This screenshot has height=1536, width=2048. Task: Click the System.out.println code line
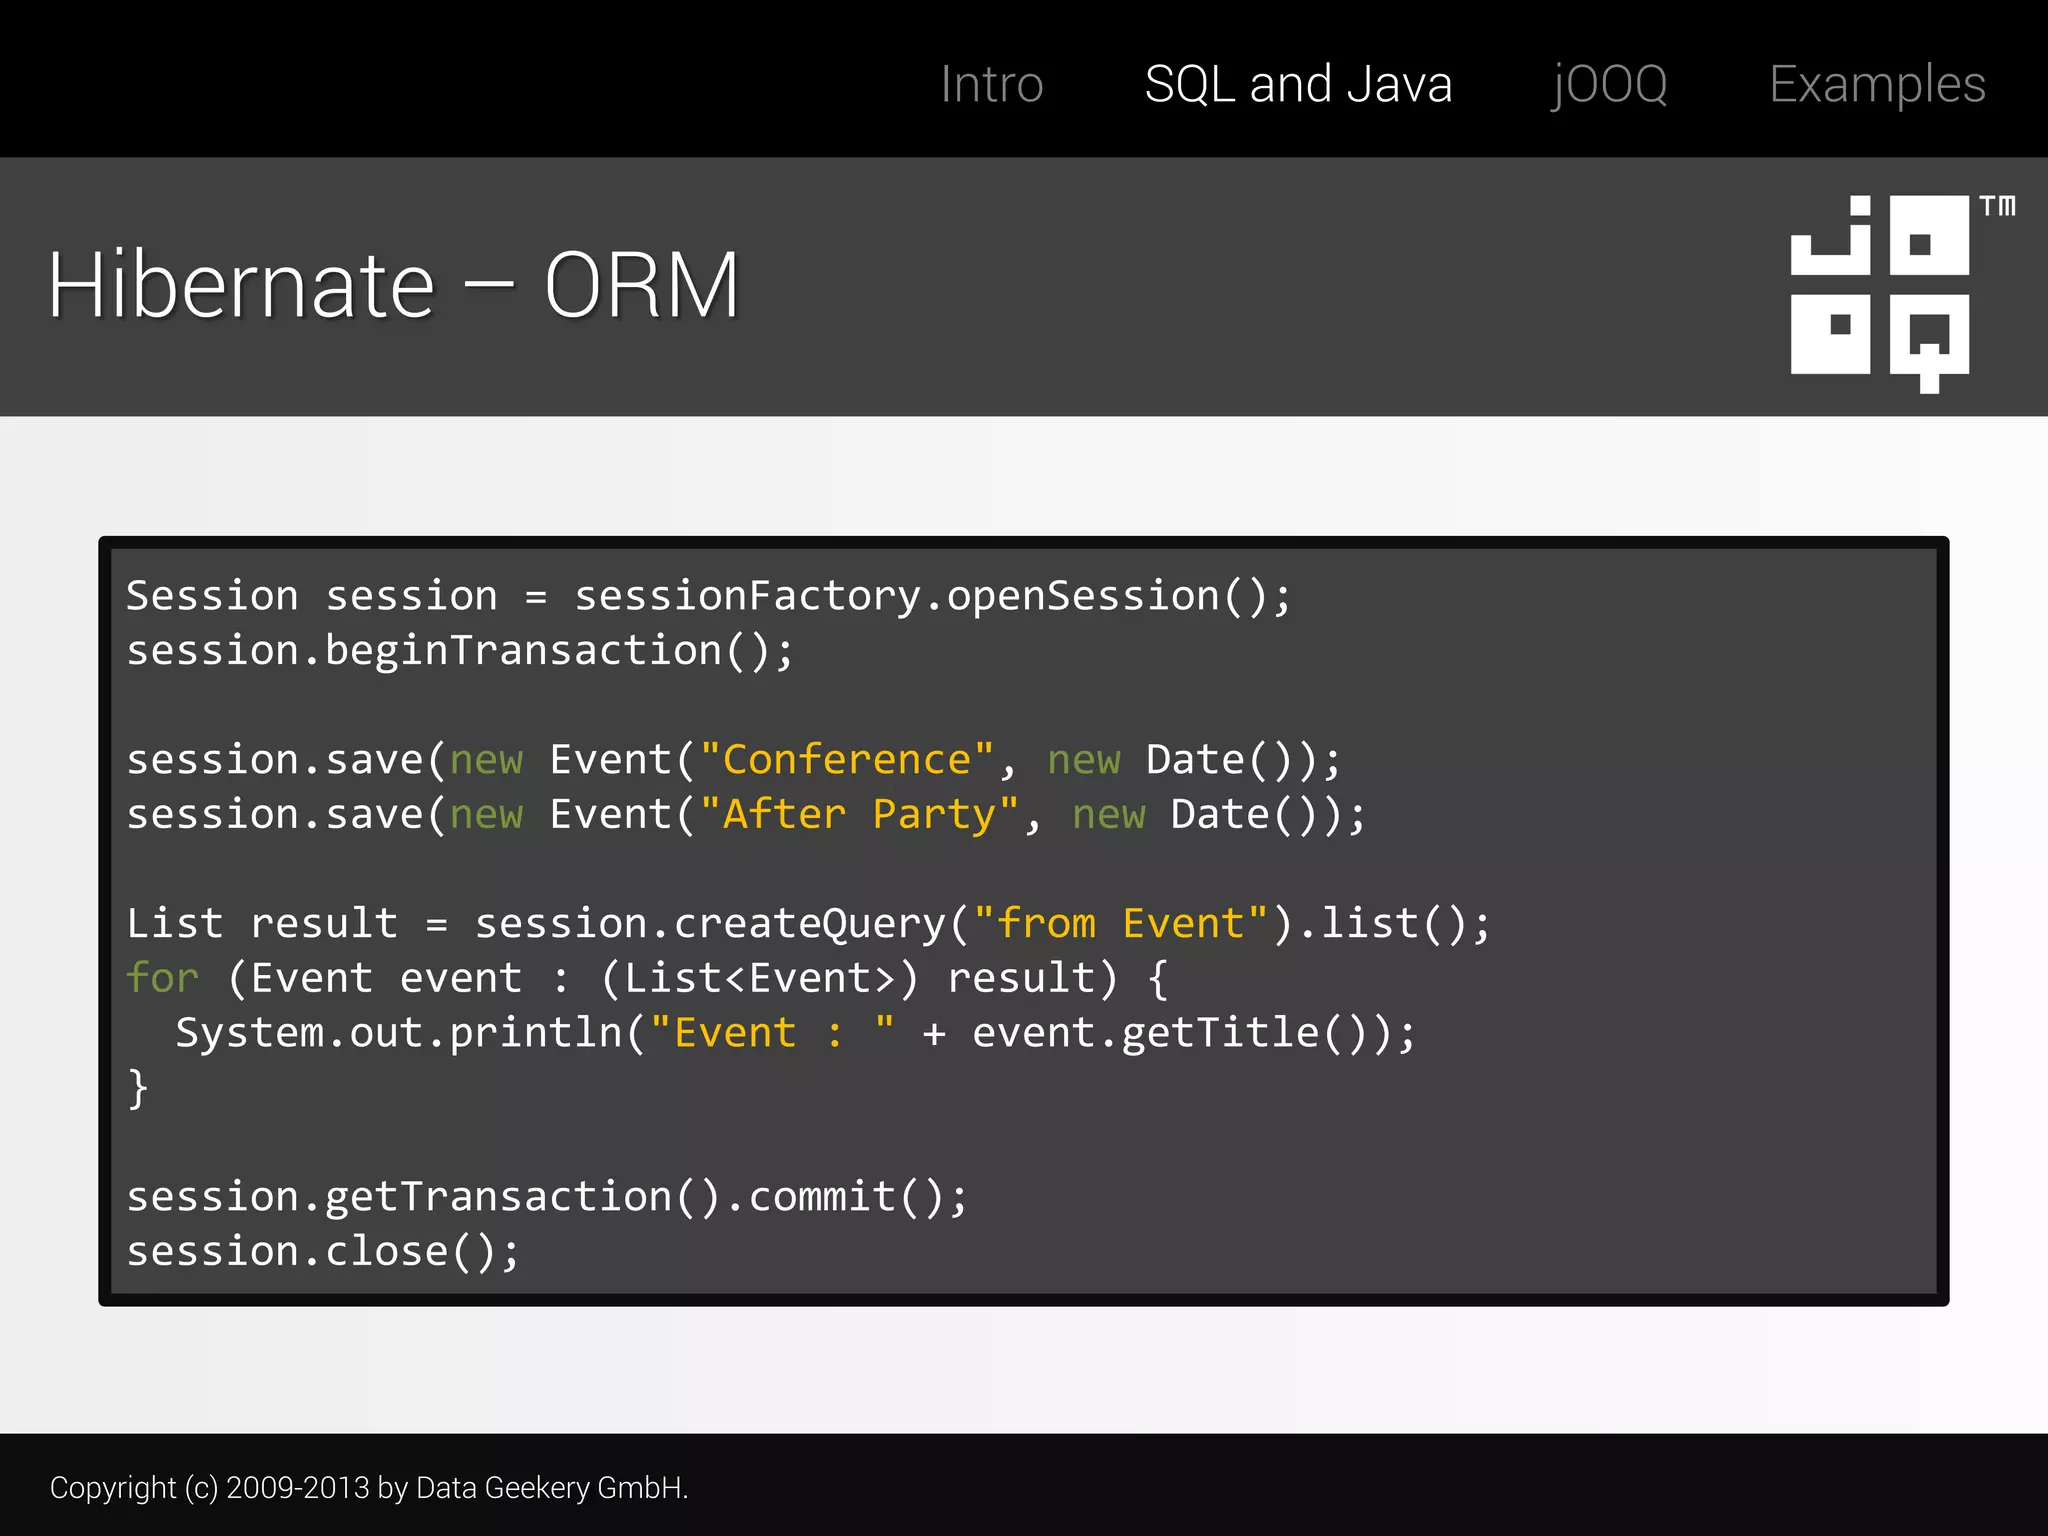796,1033
